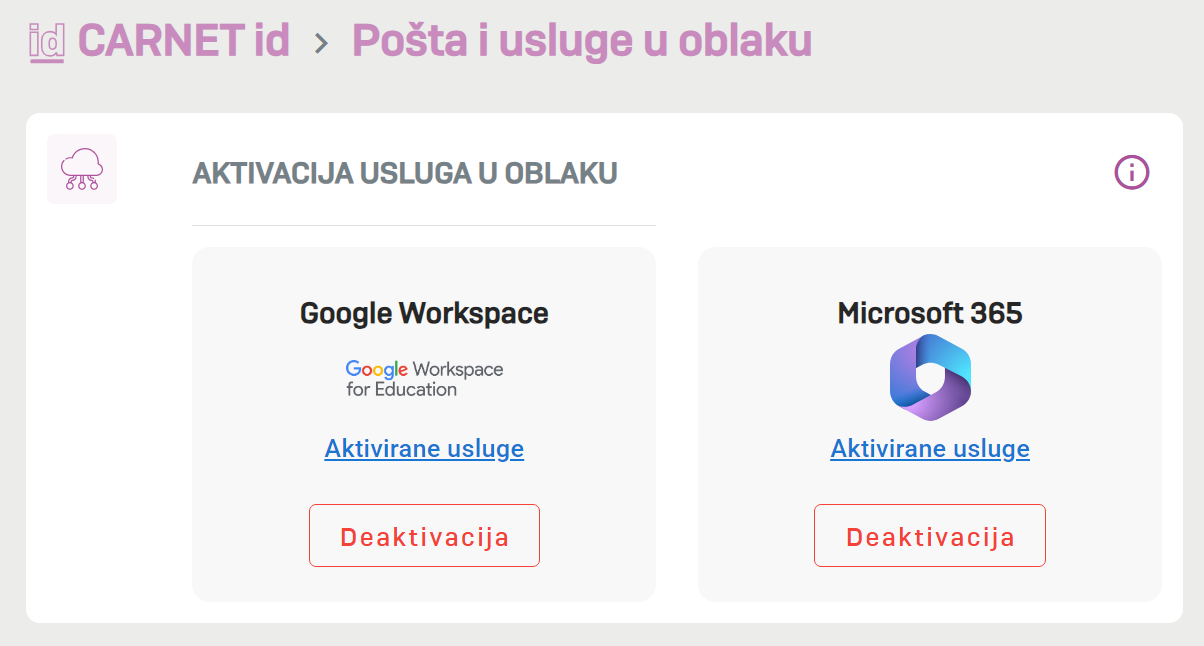Click the Google Workspace card title
1204x646 pixels.
pos(424,313)
